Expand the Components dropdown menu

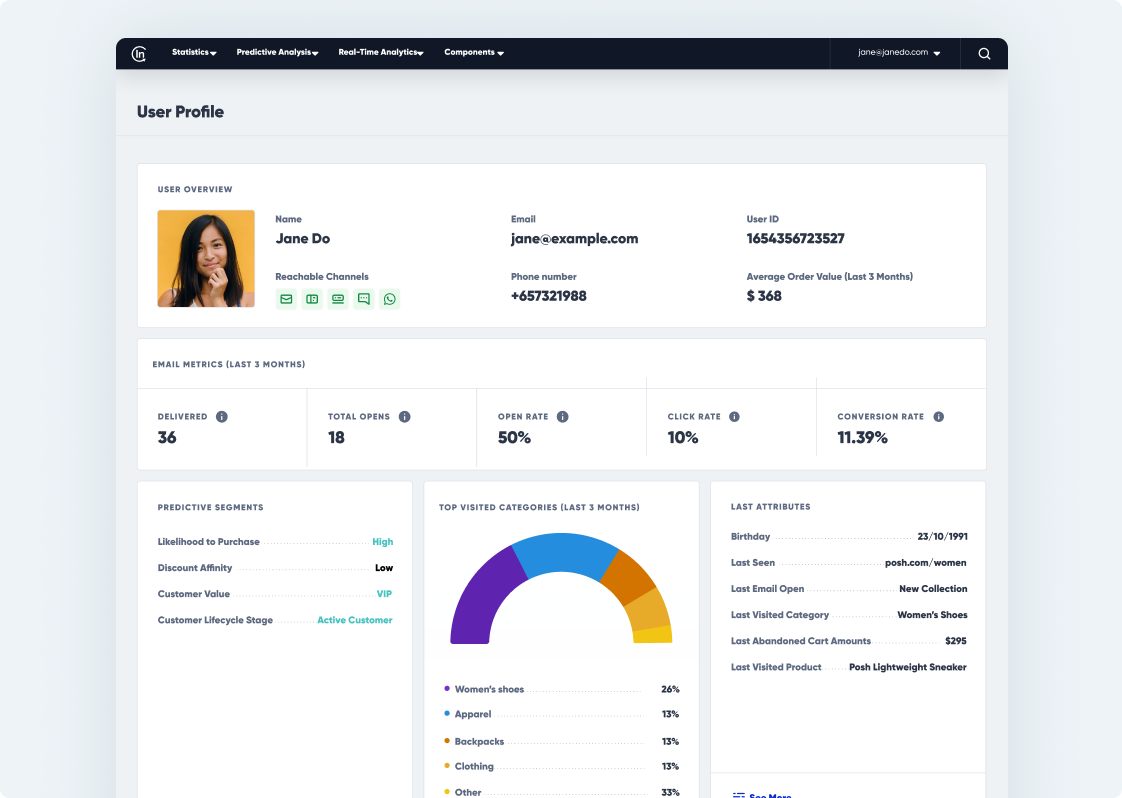pyautogui.click(x=473, y=53)
